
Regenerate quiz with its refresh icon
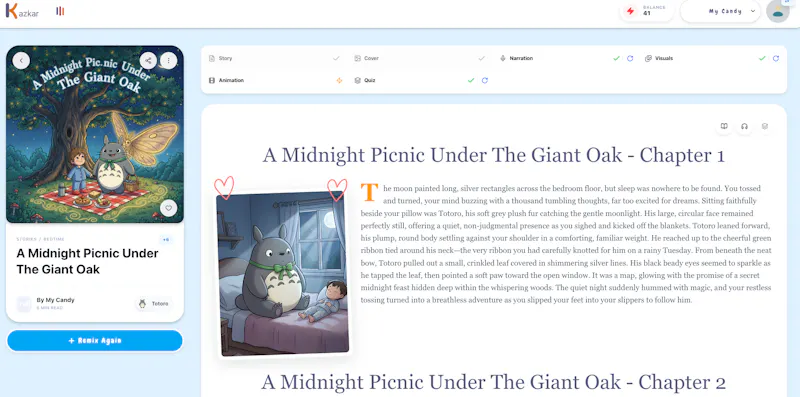click(485, 80)
